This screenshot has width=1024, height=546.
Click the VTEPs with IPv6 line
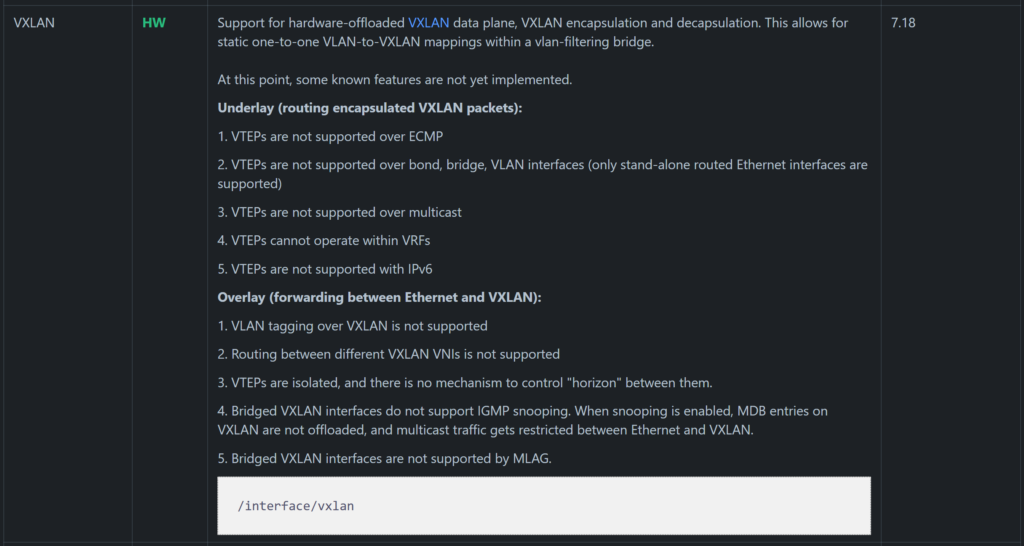[325, 269]
